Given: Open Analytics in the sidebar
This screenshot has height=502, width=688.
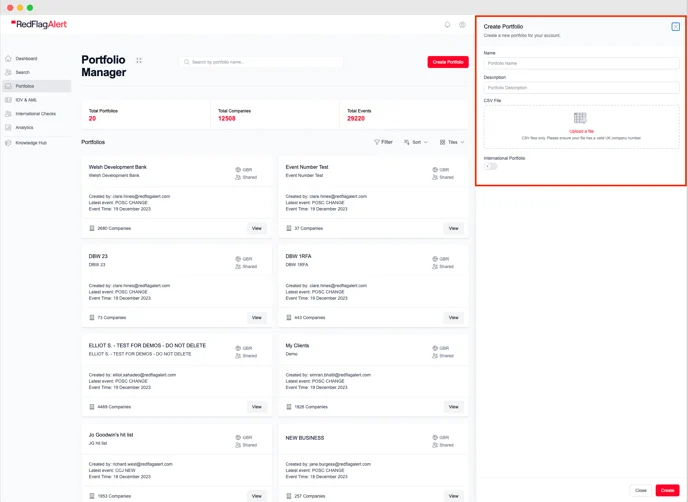Looking at the screenshot, I should (36, 128).
